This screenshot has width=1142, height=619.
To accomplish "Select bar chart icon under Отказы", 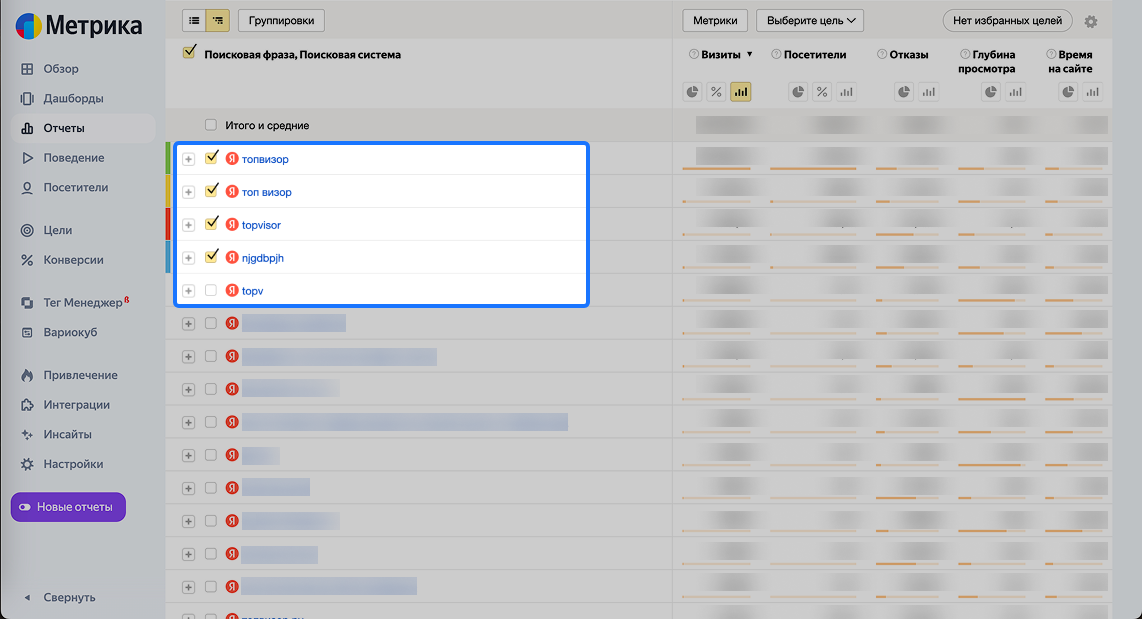I will 929,92.
